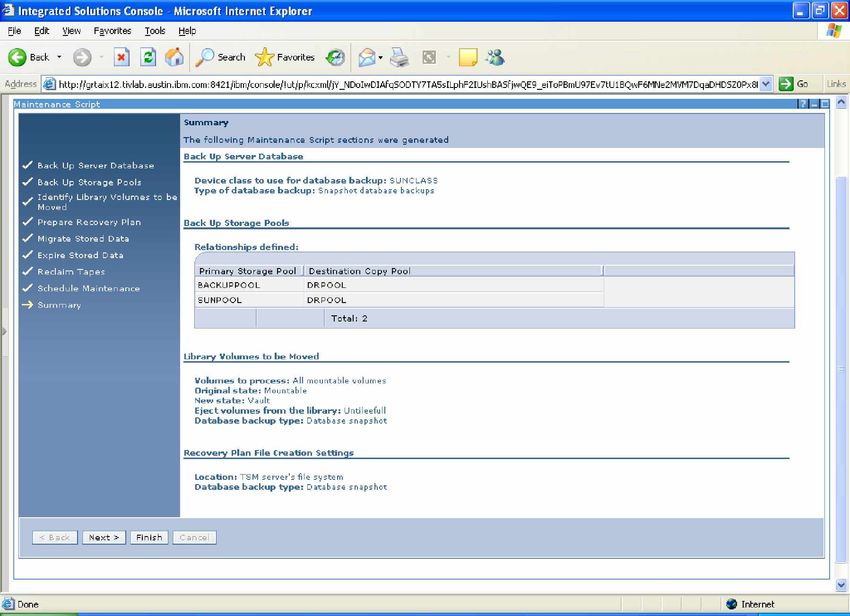Click the Back navigation arrow icon

click(17, 57)
